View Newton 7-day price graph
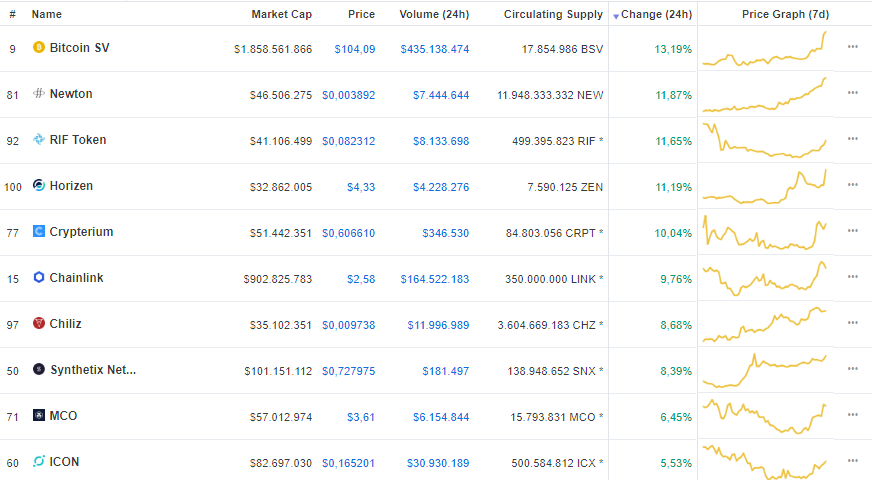The width and height of the screenshot is (873, 480). coord(764,95)
